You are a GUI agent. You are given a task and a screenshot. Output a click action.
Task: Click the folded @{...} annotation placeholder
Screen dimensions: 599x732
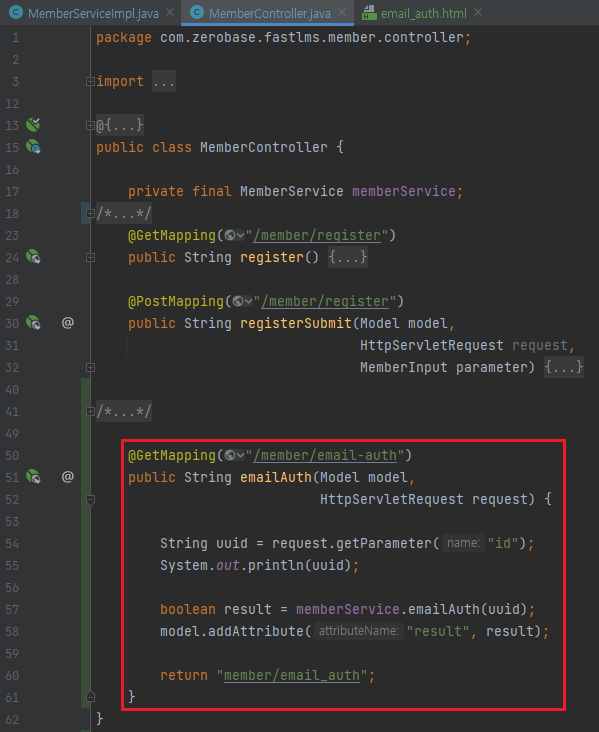[120, 125]
